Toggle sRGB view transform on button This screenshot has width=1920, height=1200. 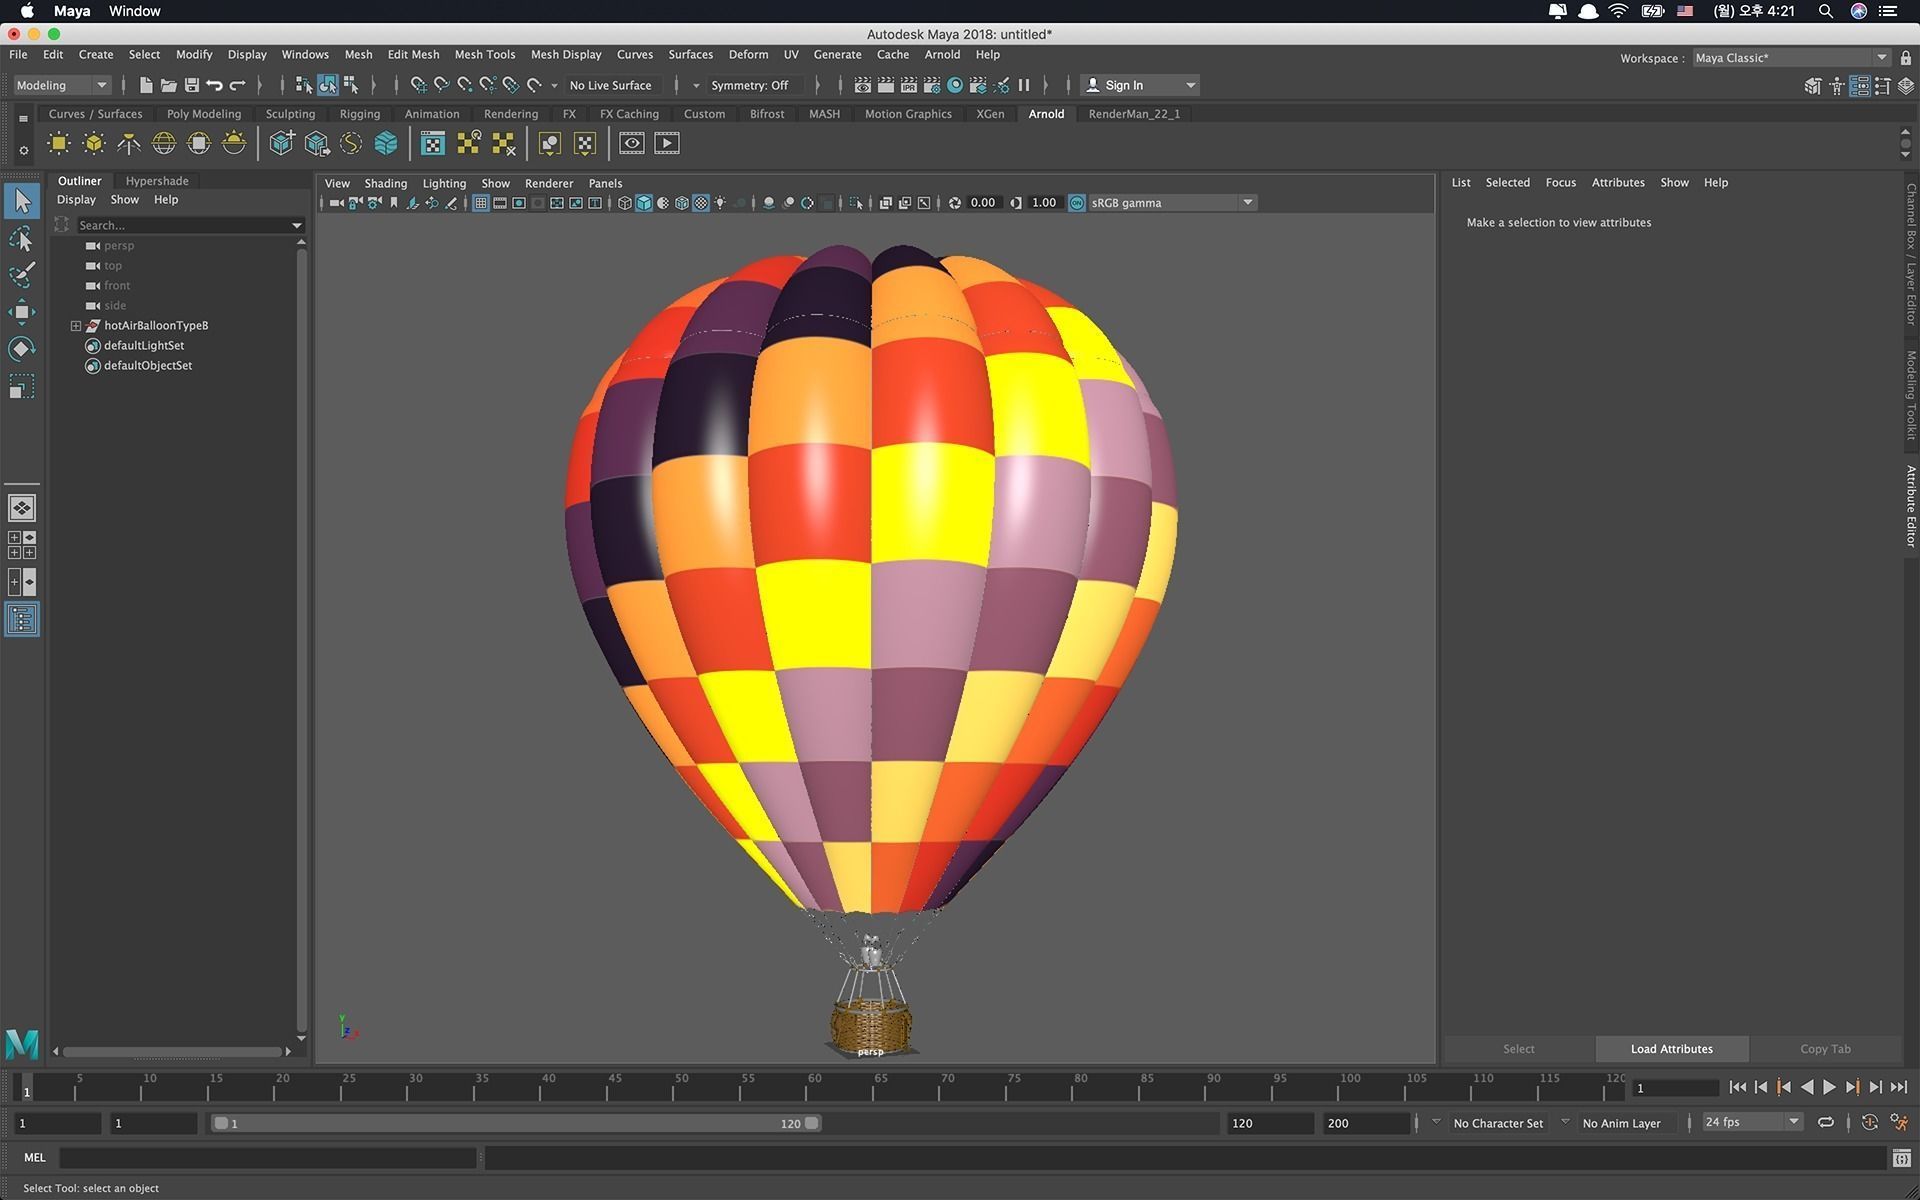(x=1077, y=203)
